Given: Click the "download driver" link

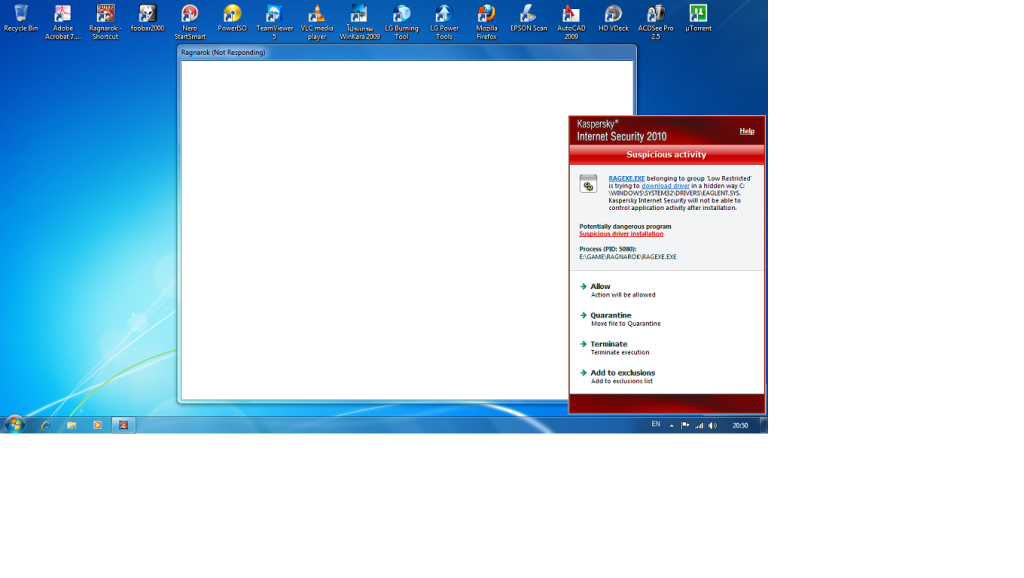Looking at the screenshot, I should (665, 186).
